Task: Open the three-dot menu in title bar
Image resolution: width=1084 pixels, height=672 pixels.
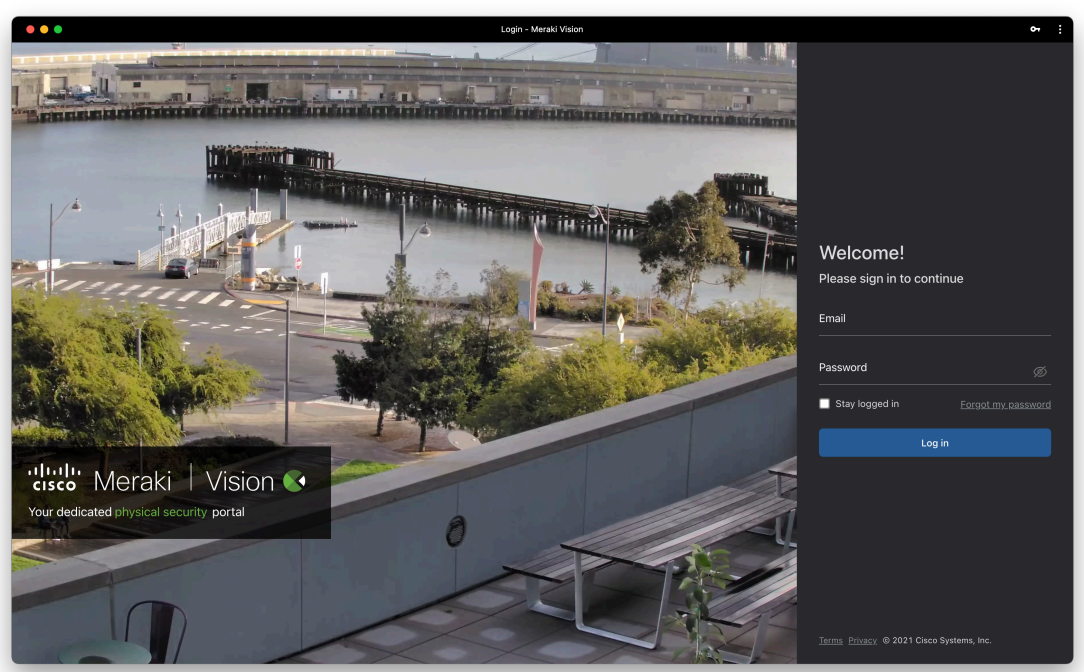Action: coord(1060,29)
